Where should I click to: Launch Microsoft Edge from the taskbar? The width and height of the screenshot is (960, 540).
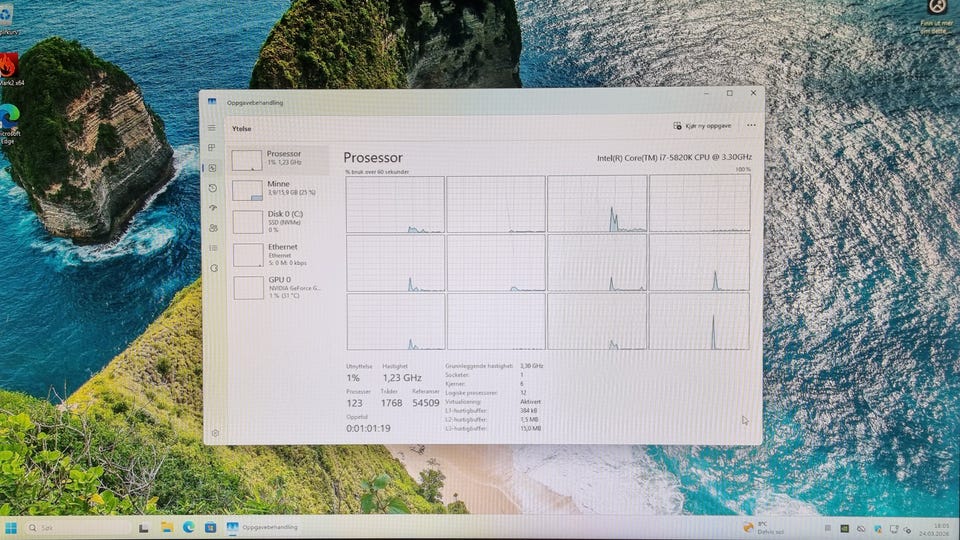pos(189,527)
